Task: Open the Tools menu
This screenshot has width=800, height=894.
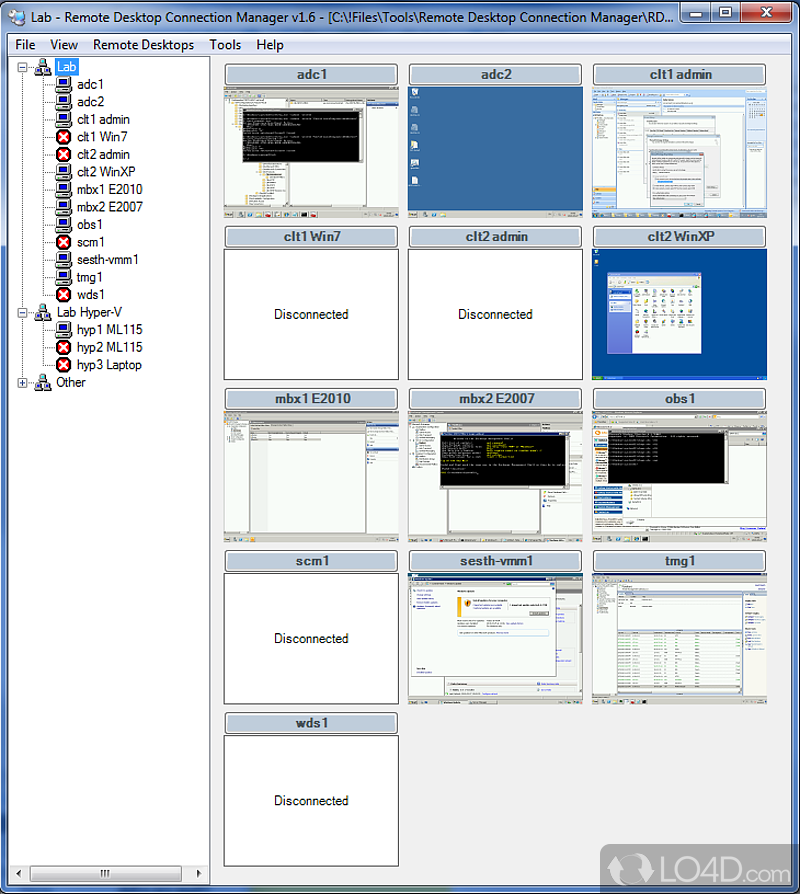Action: 225,45
